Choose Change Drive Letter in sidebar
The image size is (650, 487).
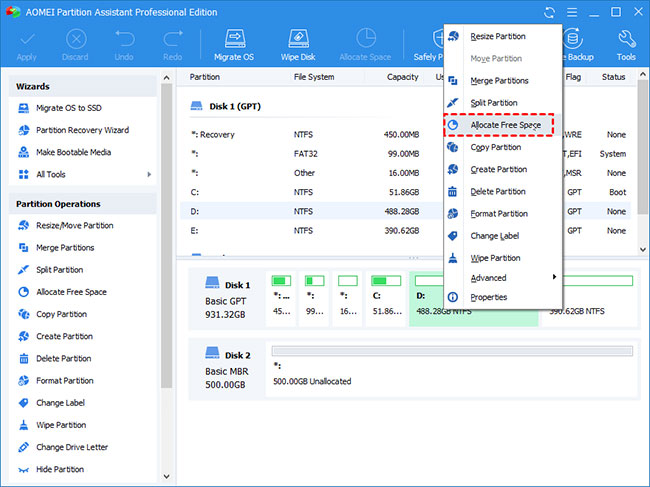(x=72, y=447)
